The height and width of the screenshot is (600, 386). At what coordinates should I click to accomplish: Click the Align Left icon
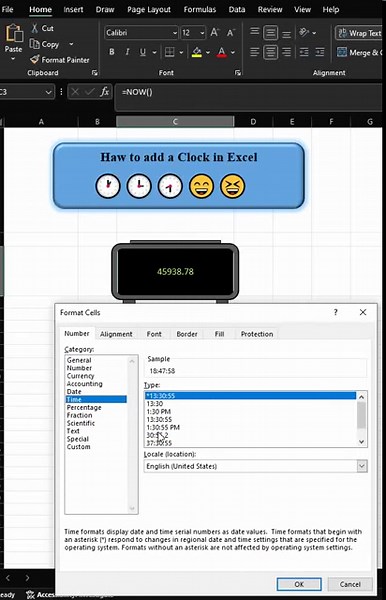[254, 52]
